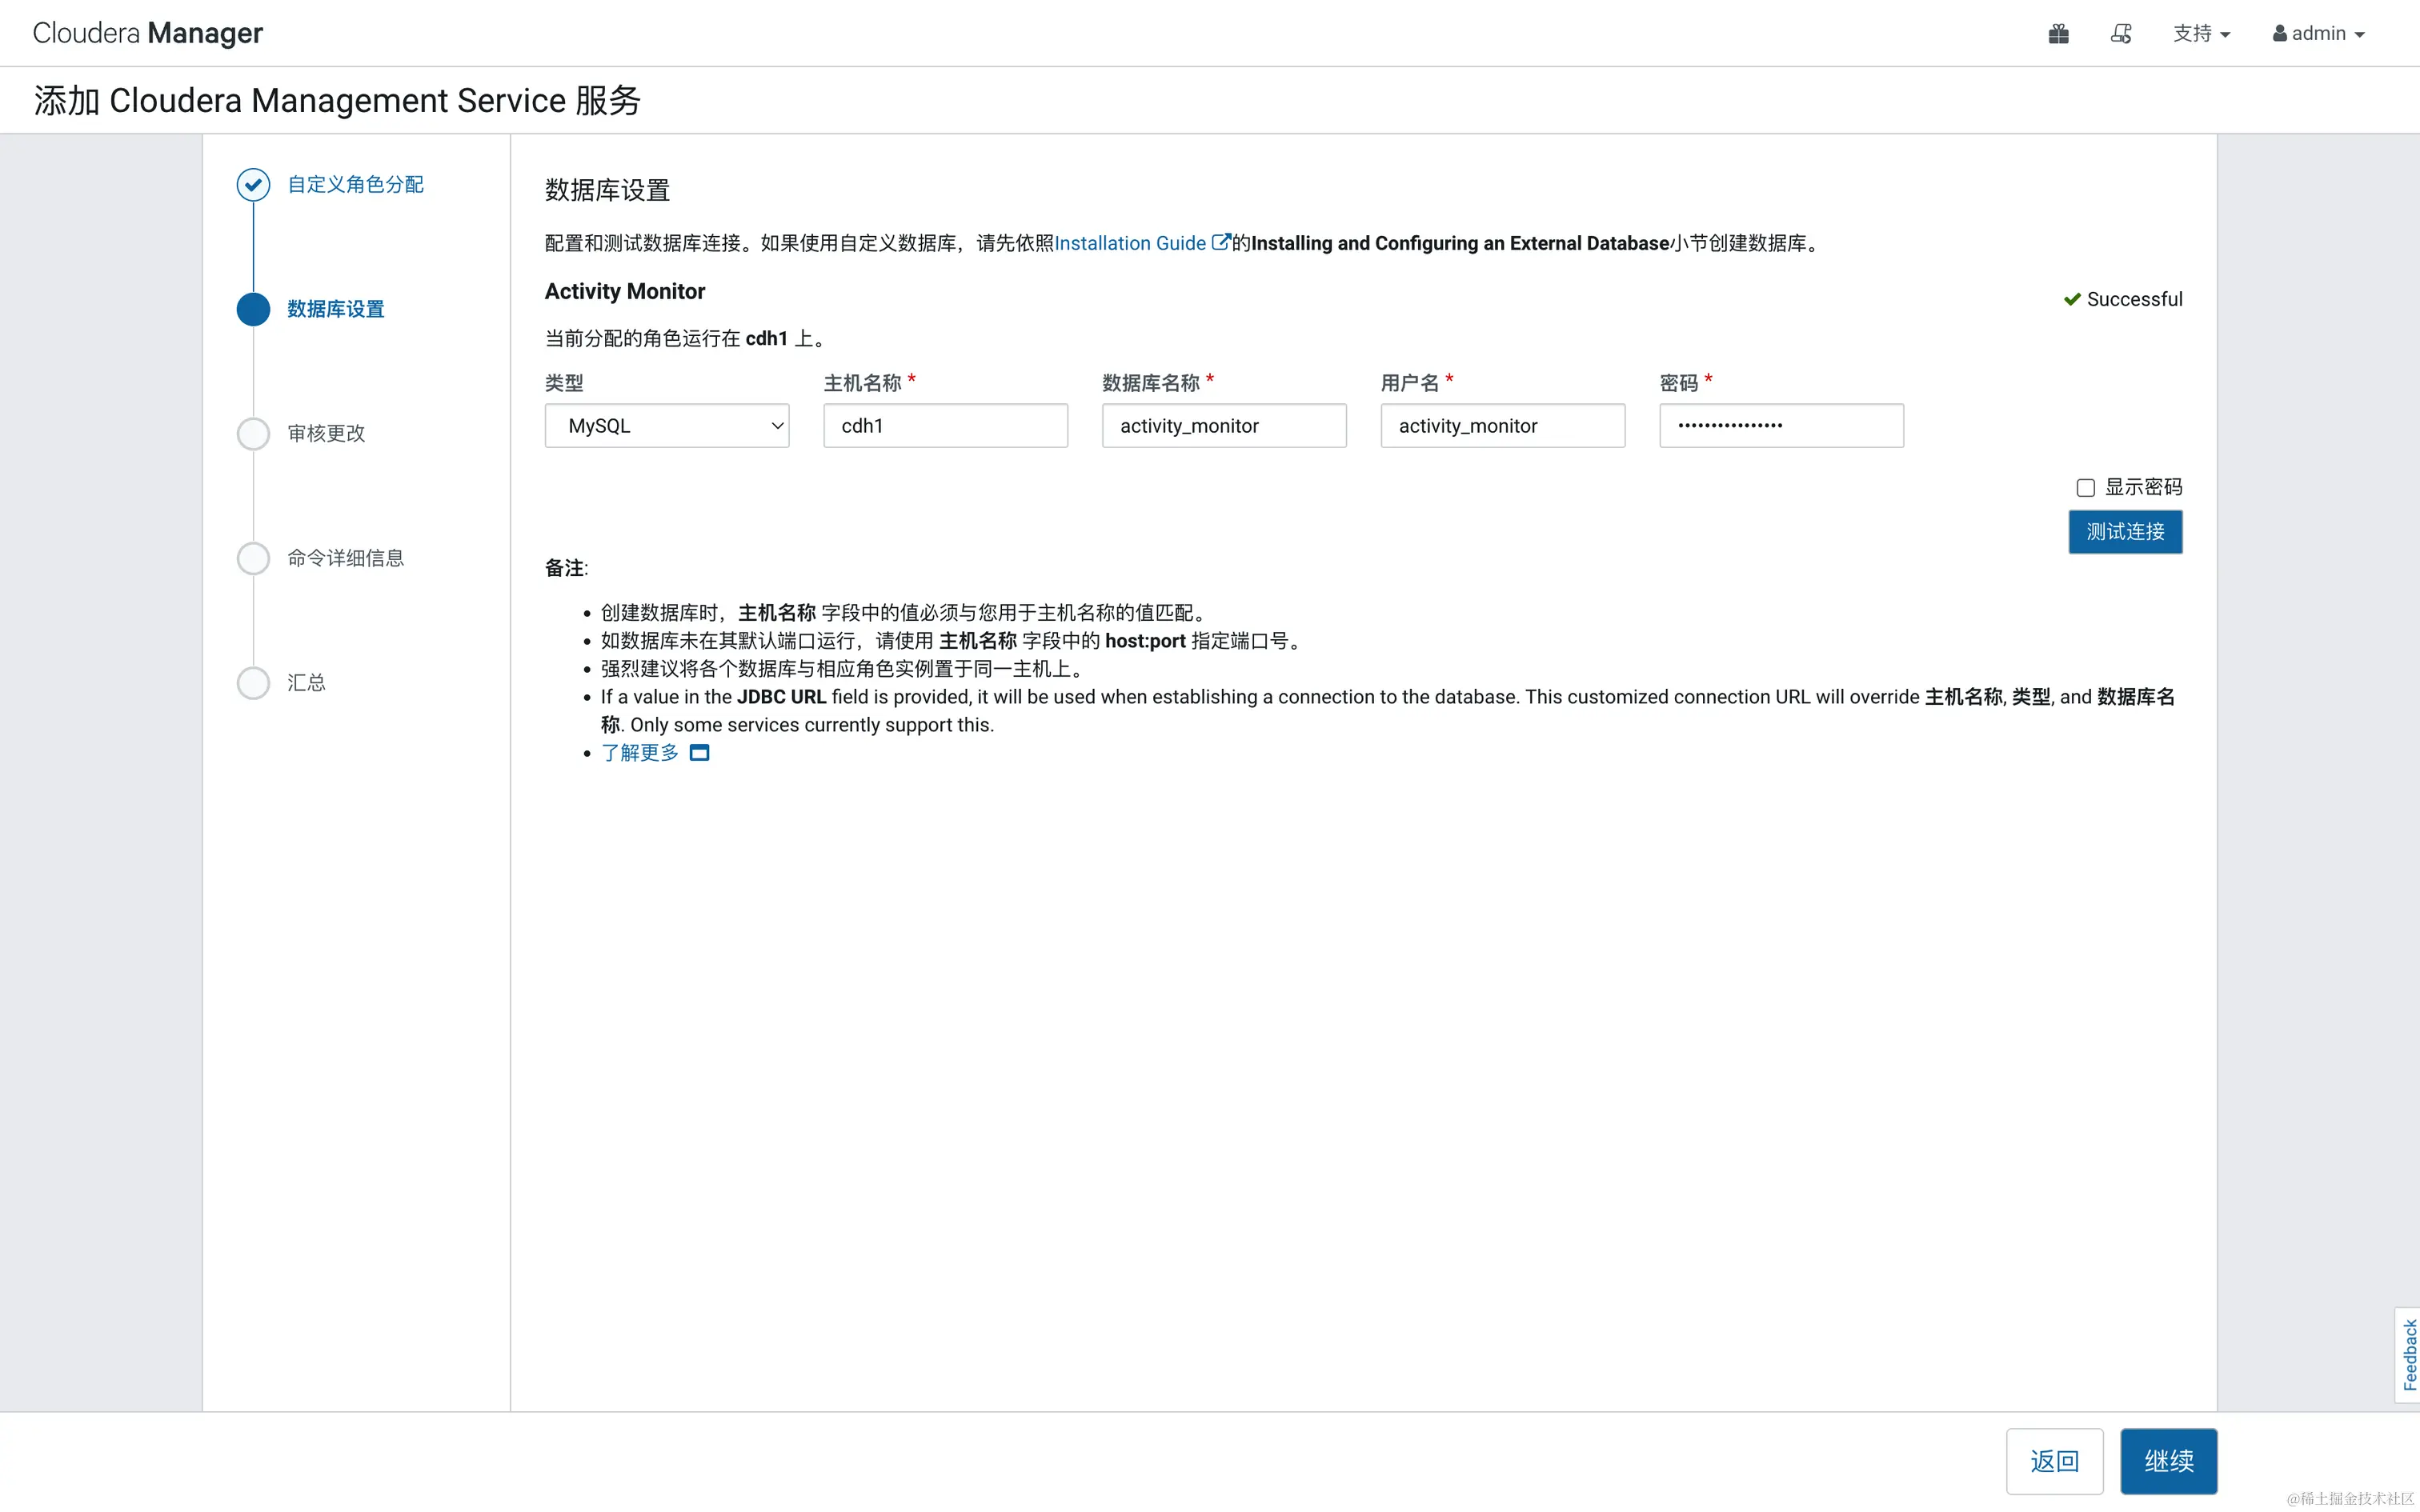Click the 备注 label
Image resolution: width=2420 pixels, height=1512 pixels.
click(566, 568)
